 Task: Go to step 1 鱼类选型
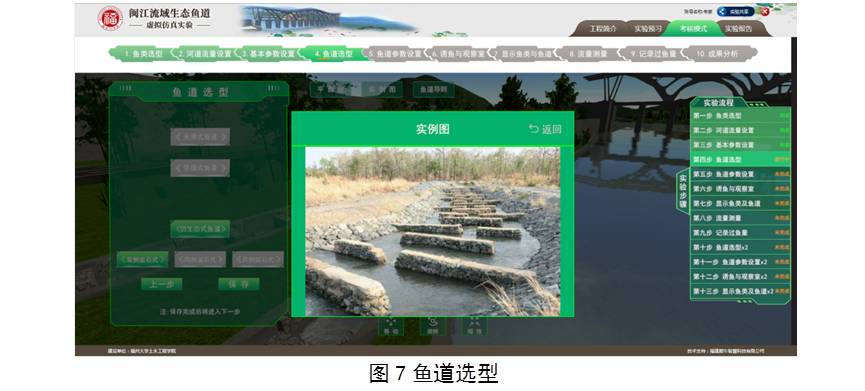coord(142,54)
